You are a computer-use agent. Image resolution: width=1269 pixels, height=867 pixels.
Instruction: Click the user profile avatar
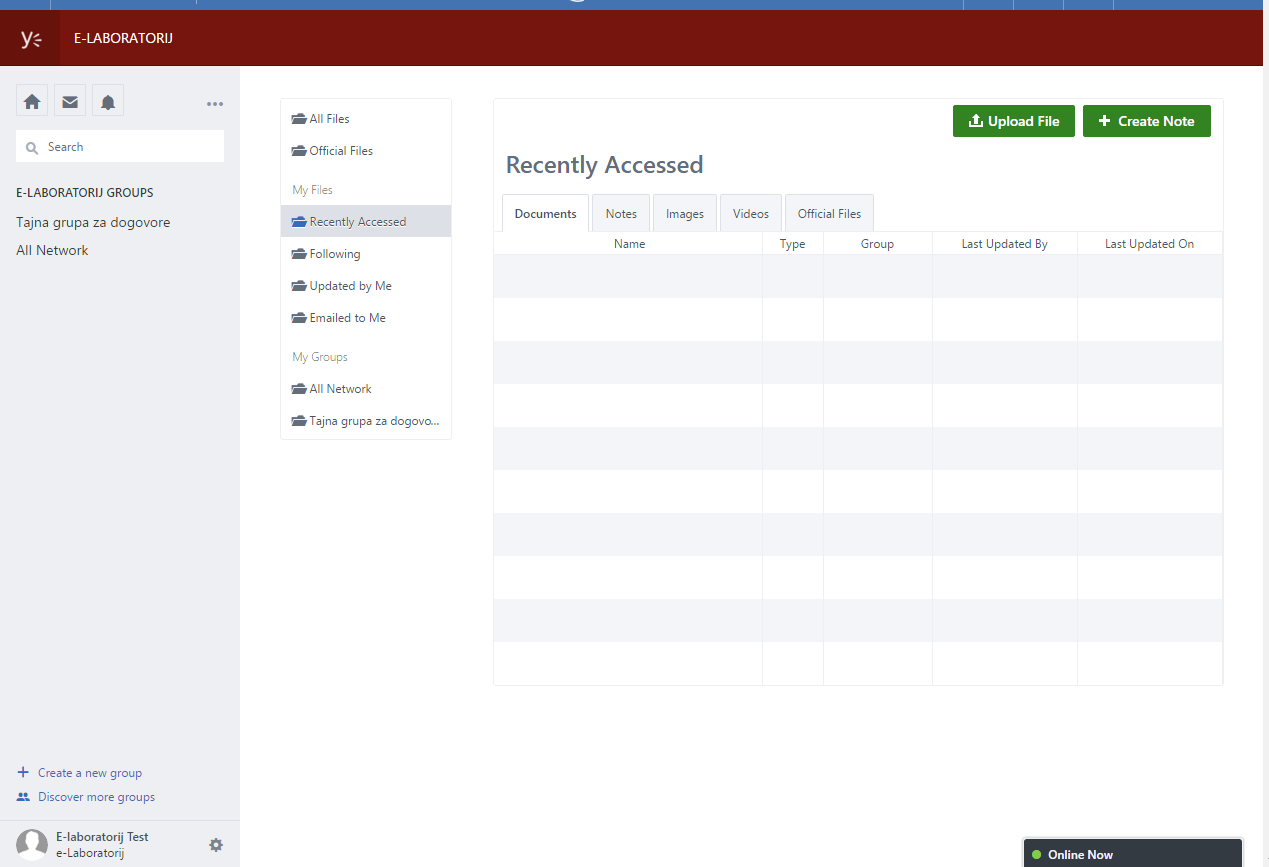[x=32, y=845]
